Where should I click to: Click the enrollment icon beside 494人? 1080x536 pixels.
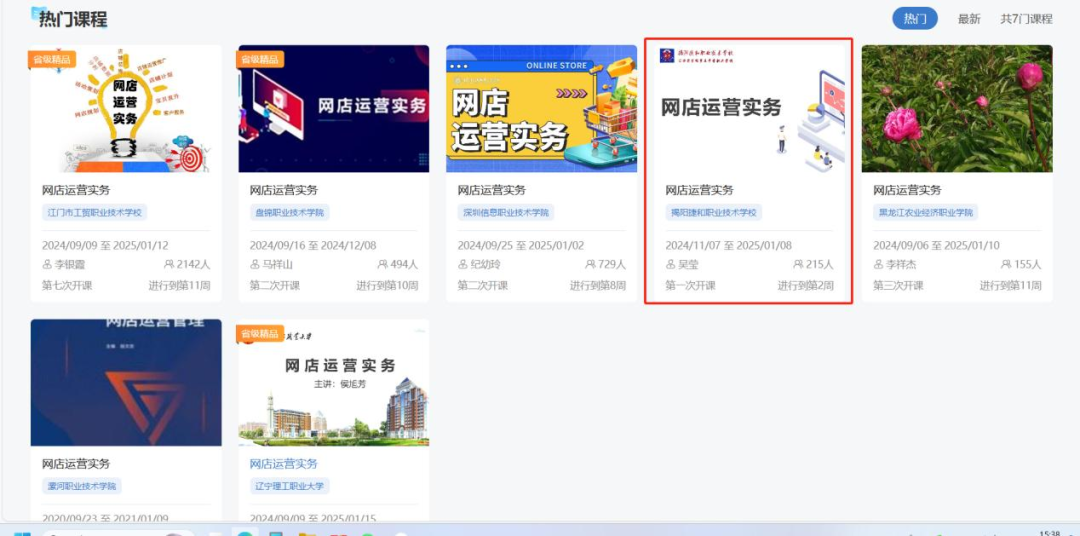(382, 265)
